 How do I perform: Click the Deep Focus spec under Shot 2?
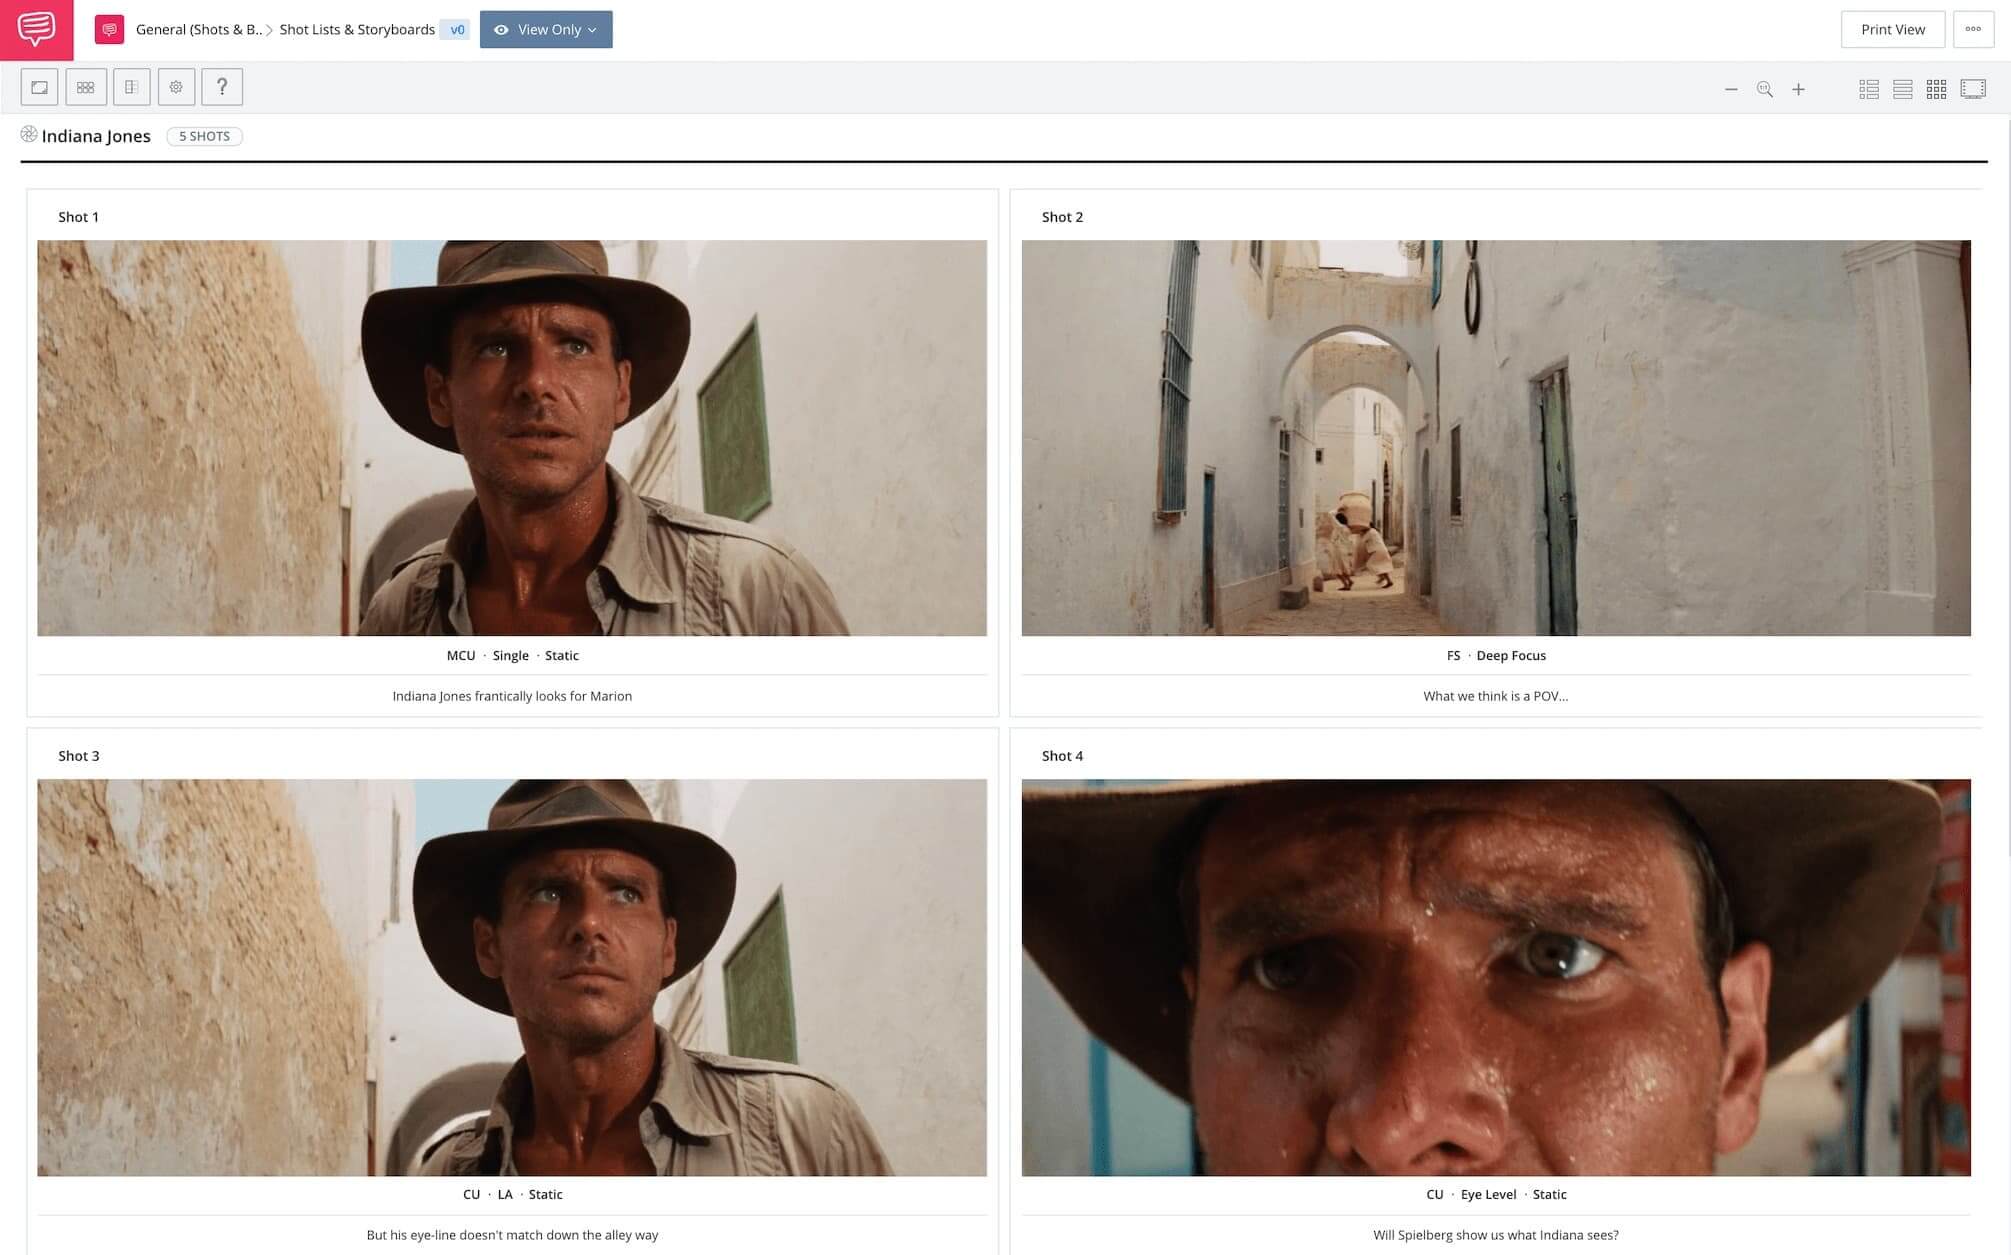pos(1511,655)
